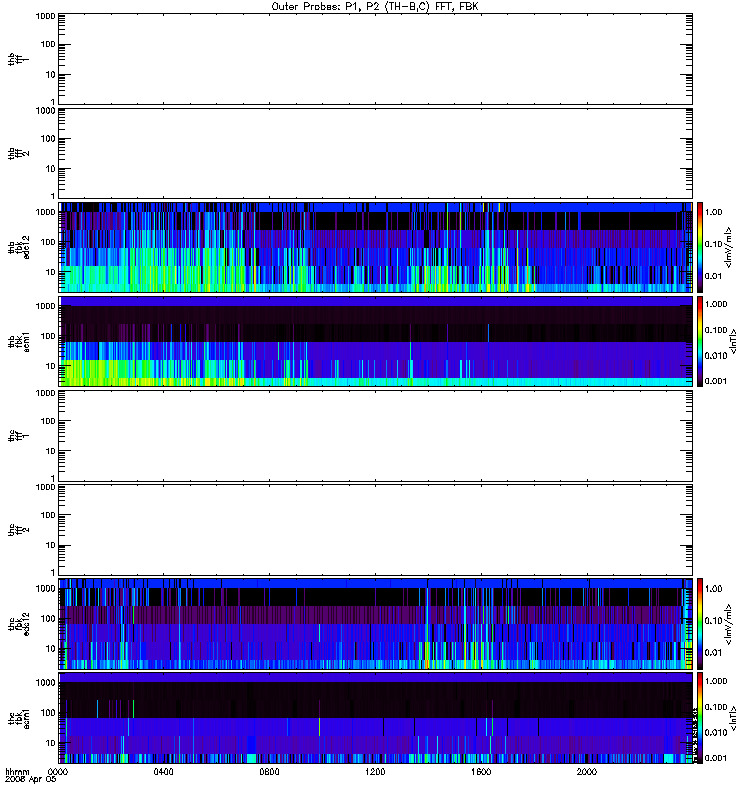Click the '10' tick on thc fbk scm1 axis
750x800 pixels.
point(51,743)
